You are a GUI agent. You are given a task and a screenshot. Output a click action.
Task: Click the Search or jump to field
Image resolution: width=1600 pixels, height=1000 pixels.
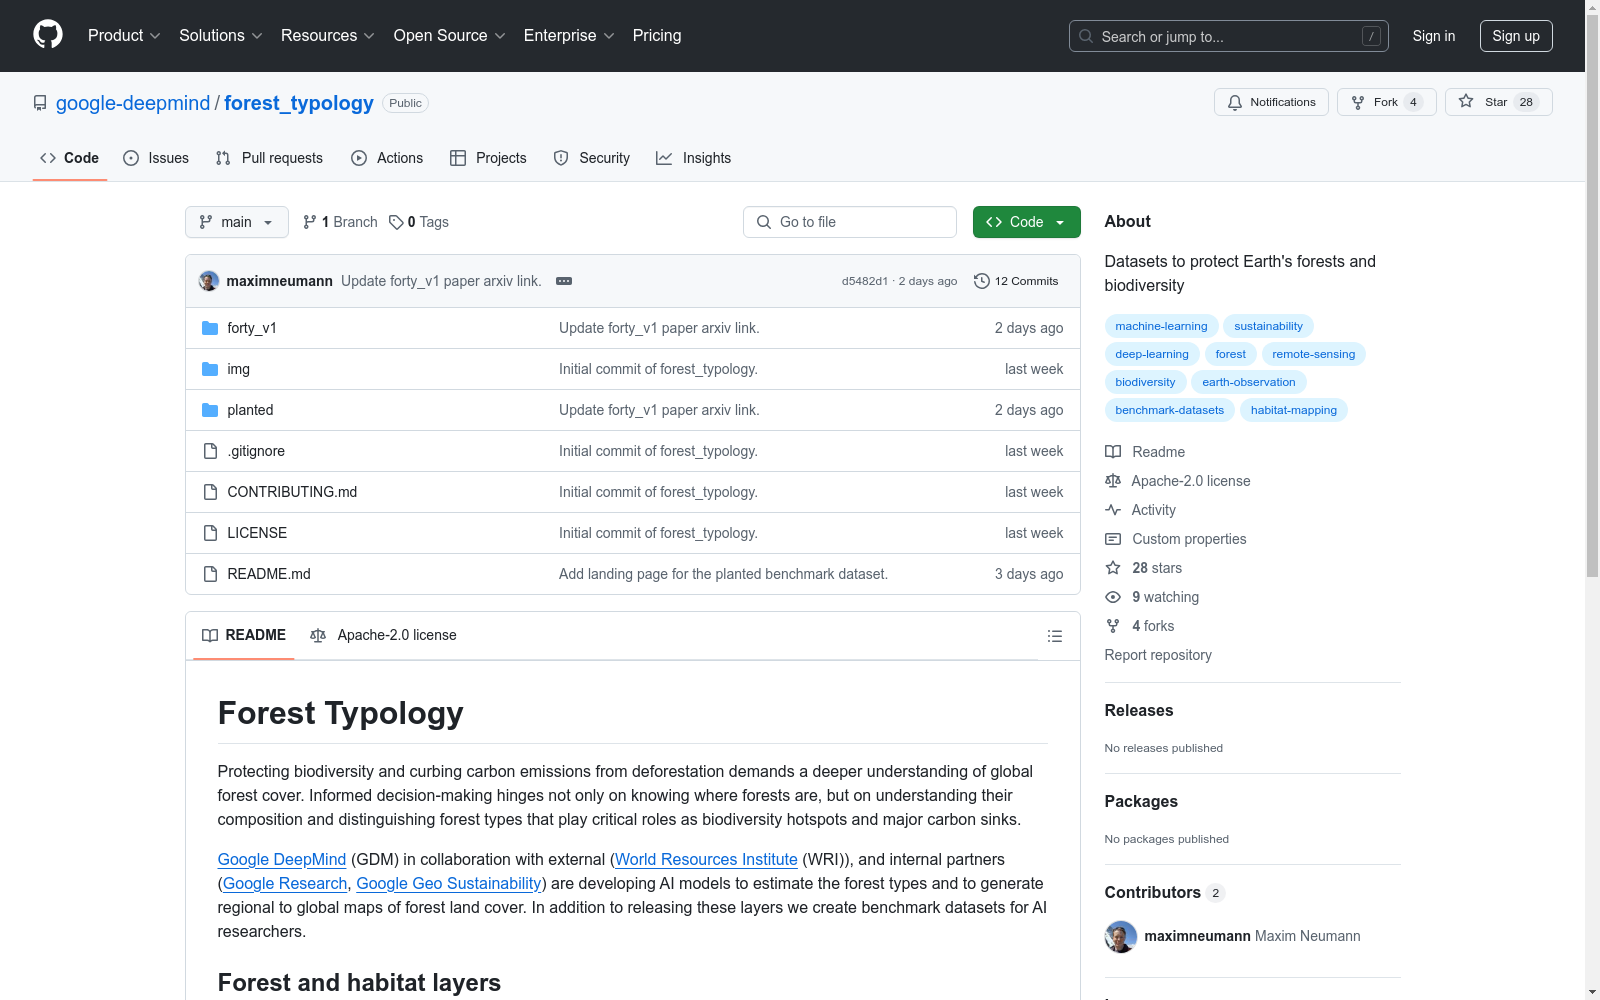pos(1229,36)
